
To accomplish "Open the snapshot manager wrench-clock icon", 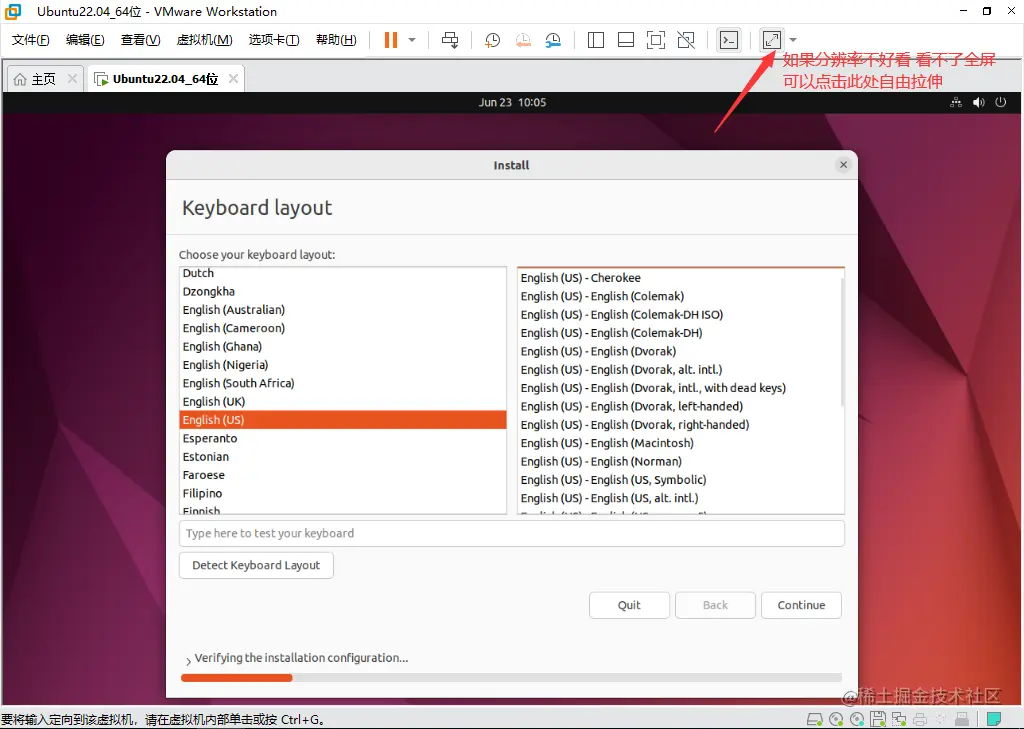I will click(x=553, y=40).
